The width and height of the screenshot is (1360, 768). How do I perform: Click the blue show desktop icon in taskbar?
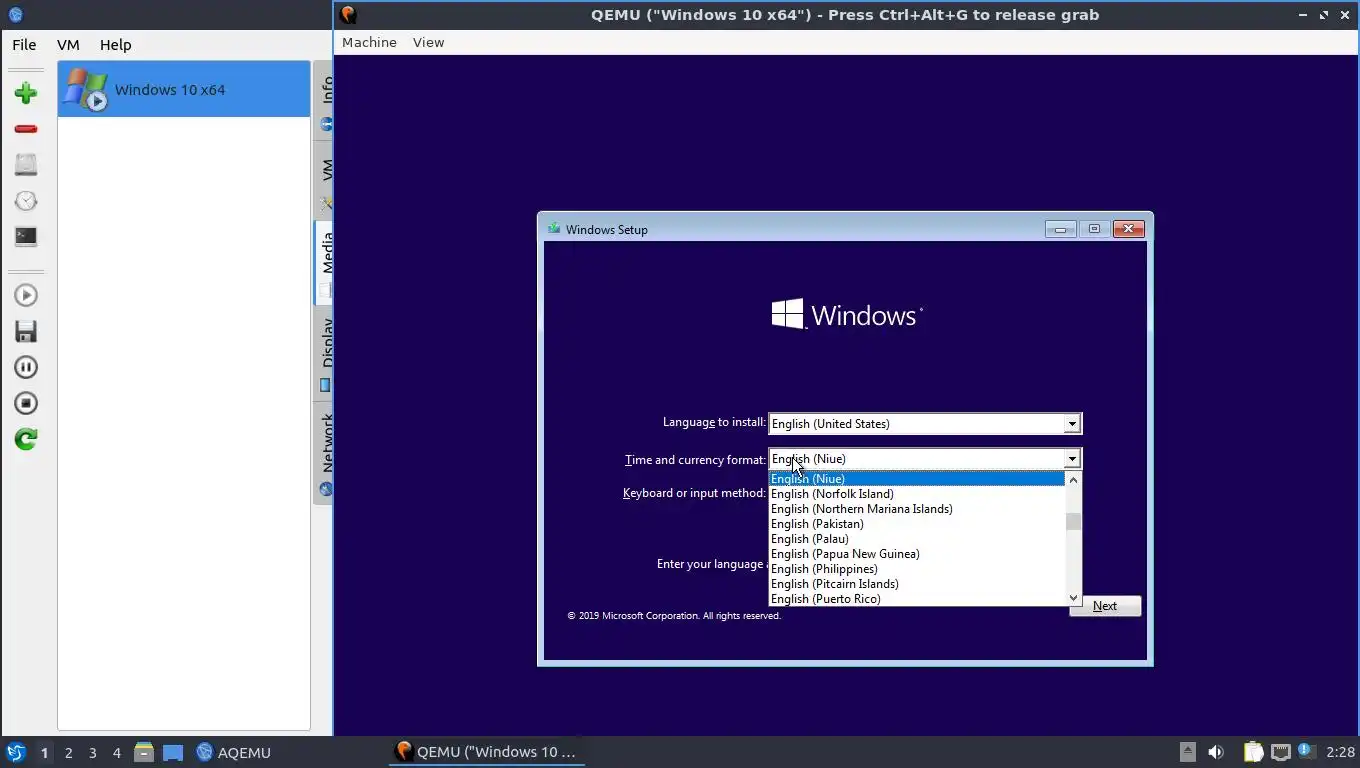coord(173,752)
